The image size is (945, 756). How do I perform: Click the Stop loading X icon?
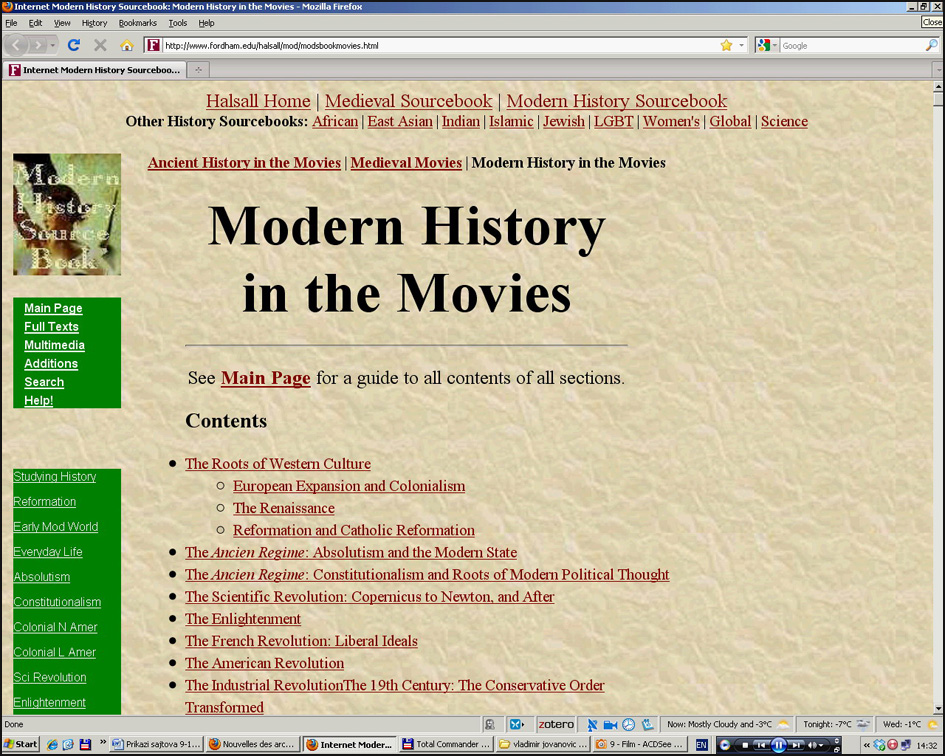tap(100, 45)
